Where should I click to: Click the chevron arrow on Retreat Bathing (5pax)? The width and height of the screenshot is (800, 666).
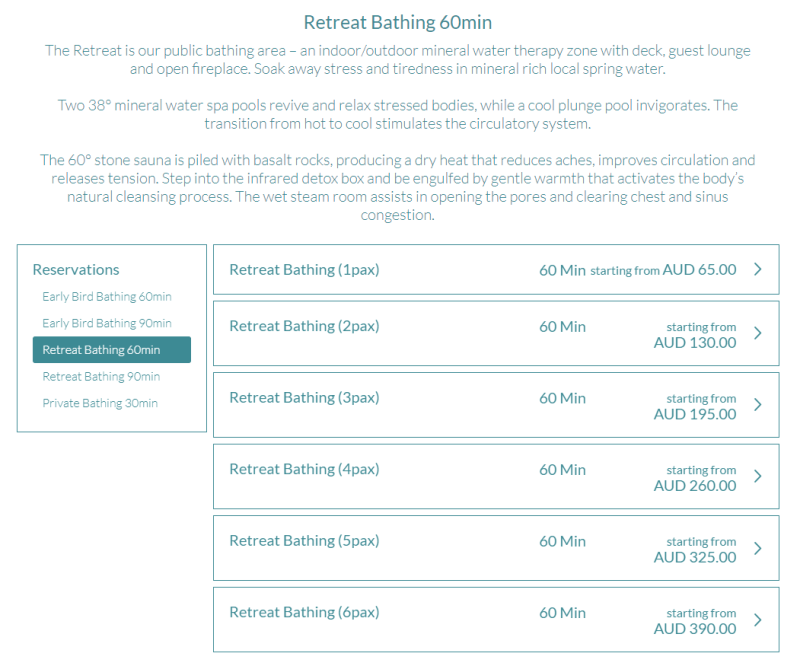758,548
